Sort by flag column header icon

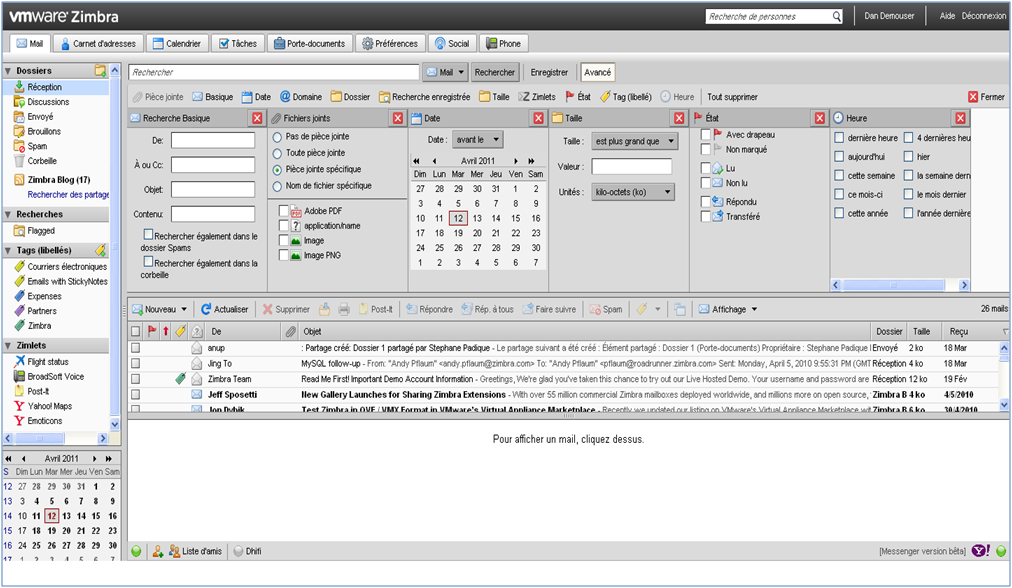(x=152, y=332)
